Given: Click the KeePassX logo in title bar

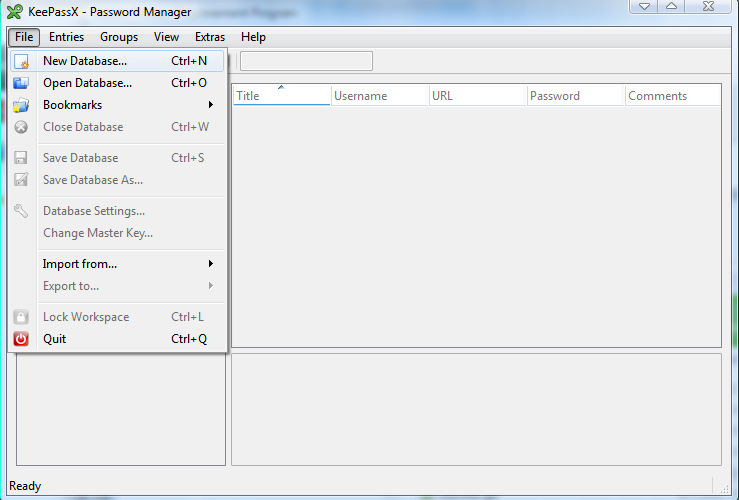Looking at the screenshot, I should [15, 12].
